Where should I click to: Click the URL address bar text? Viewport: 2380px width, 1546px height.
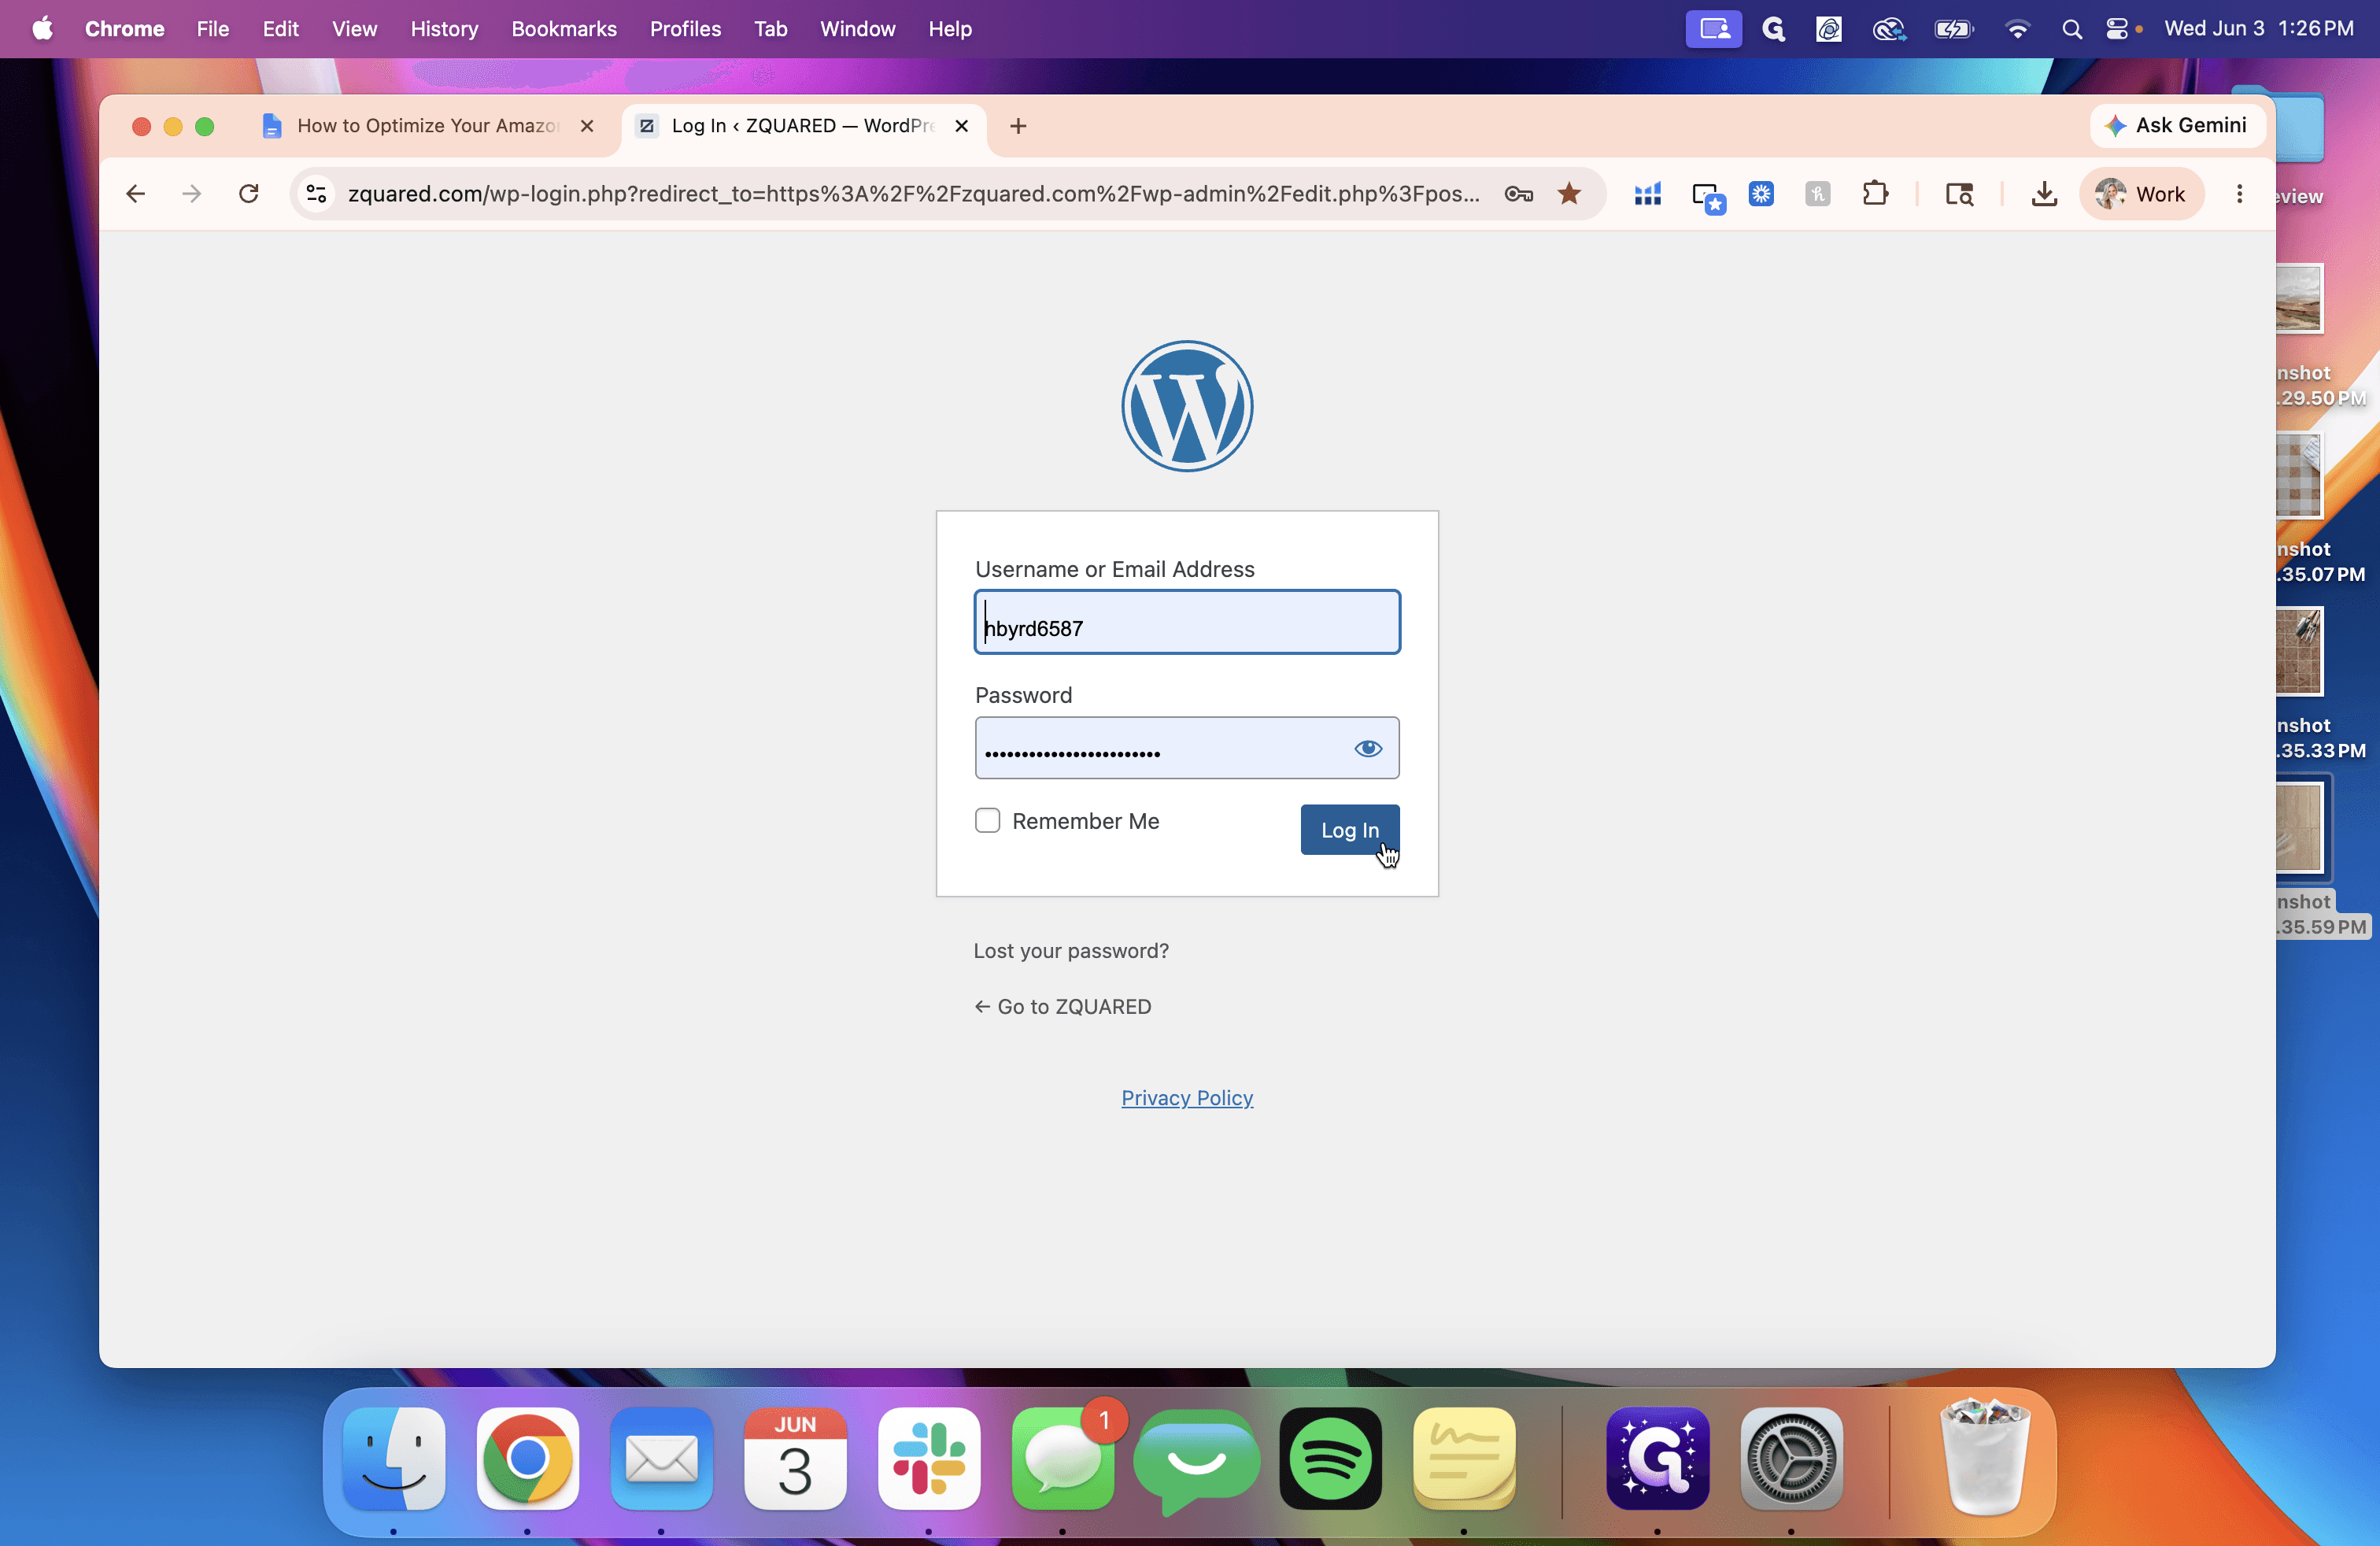pos(913,194)
